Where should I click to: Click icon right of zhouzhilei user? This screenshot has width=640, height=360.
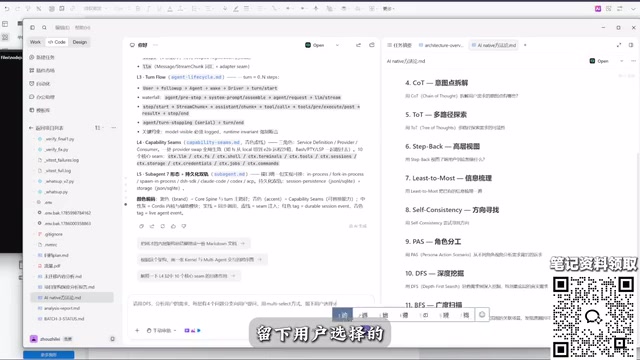pyautogui.click(x=112, y=339)
